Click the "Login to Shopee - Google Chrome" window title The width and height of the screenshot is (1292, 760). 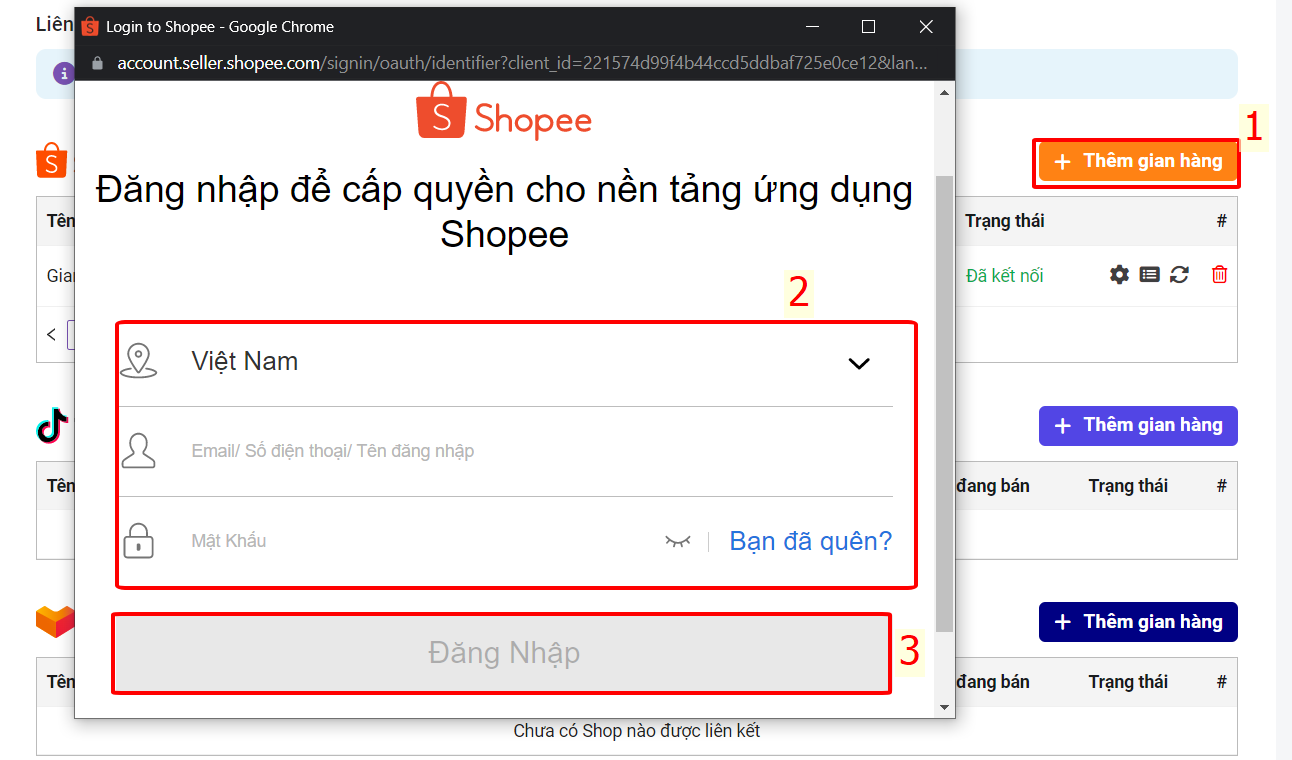coord(220,27)
